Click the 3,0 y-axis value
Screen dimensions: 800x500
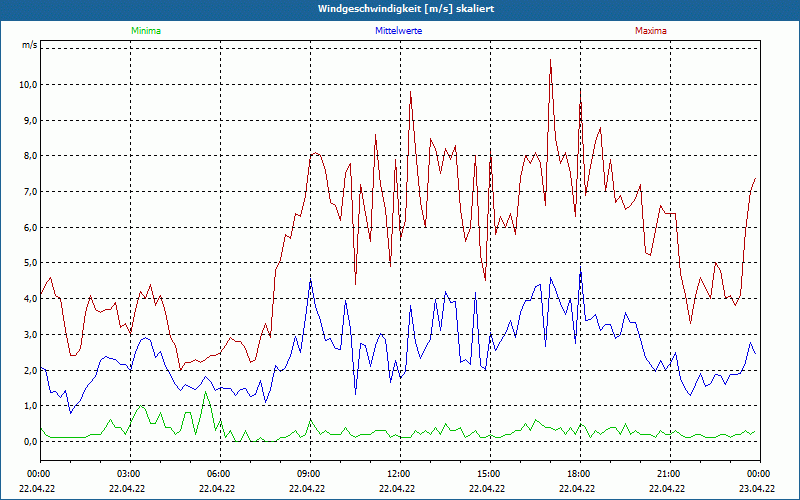pos(31,335)
